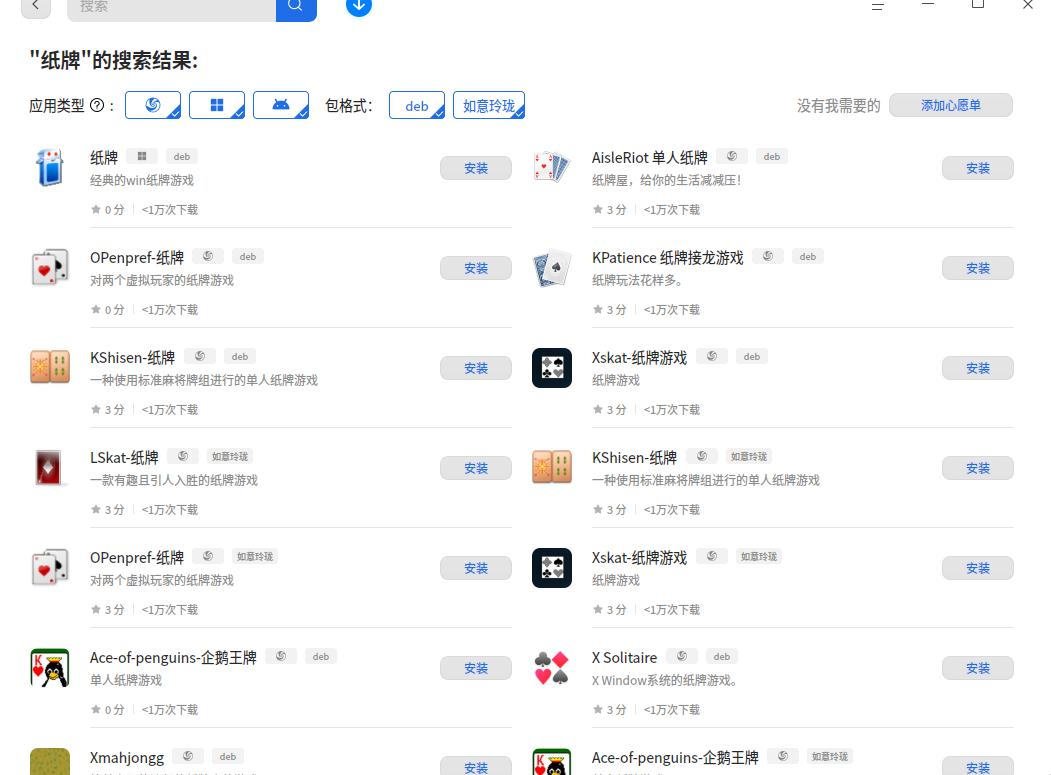Install KPatience 纸牌接龙游戏
The height and width of the screenshot is (775, 1051).
click(977, 268)
